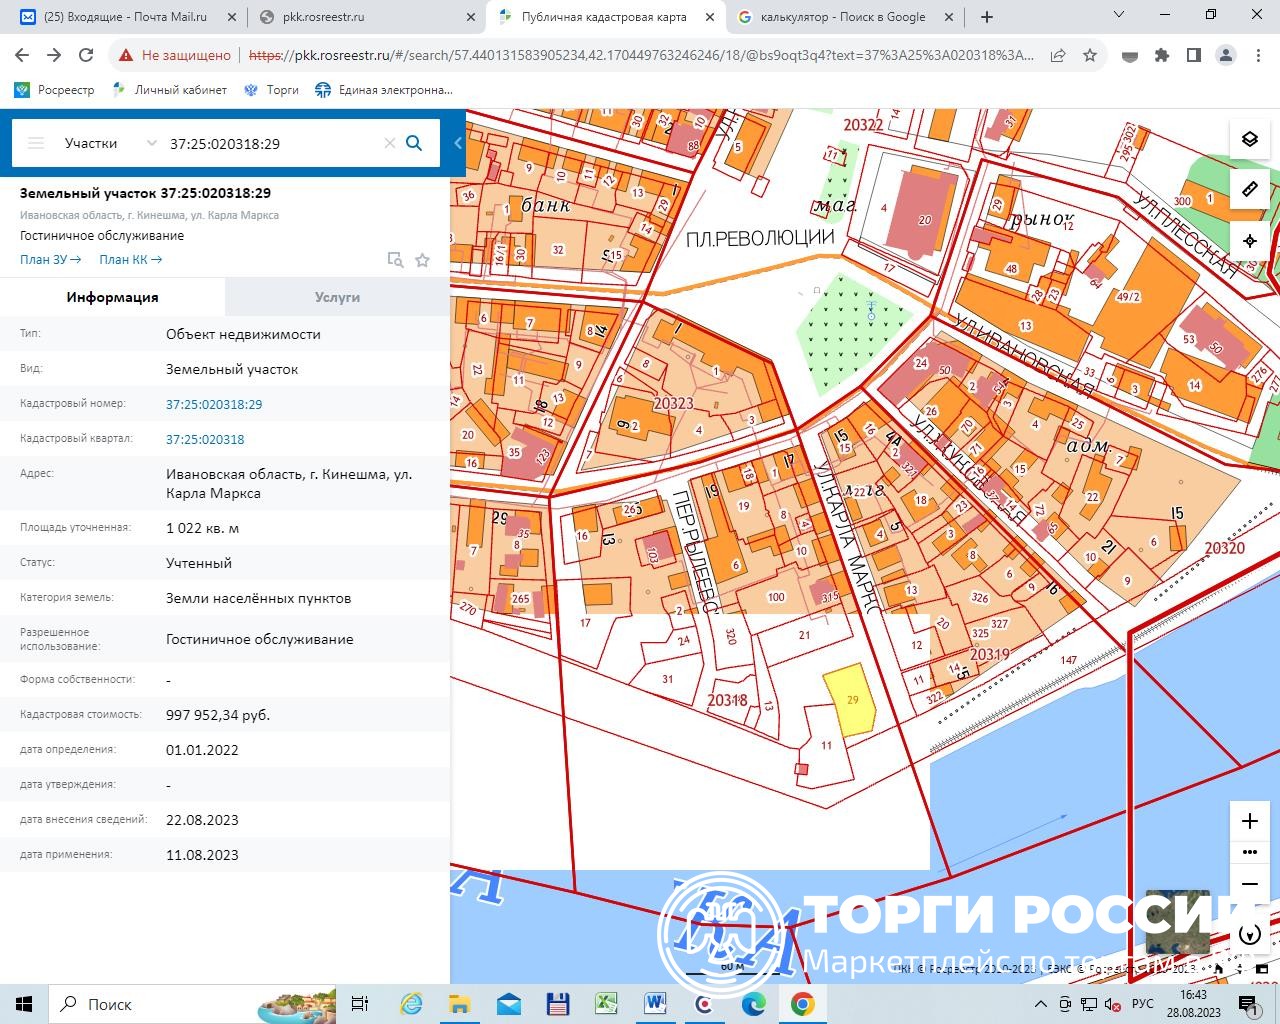Switch to the Услуги tab
The height and width of the screenshot is (1024, 1280).
337,297
